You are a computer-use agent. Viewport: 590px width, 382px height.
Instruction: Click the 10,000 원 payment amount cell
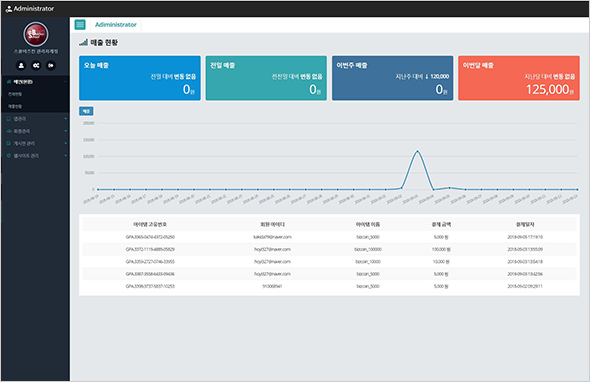click(441, 262)
